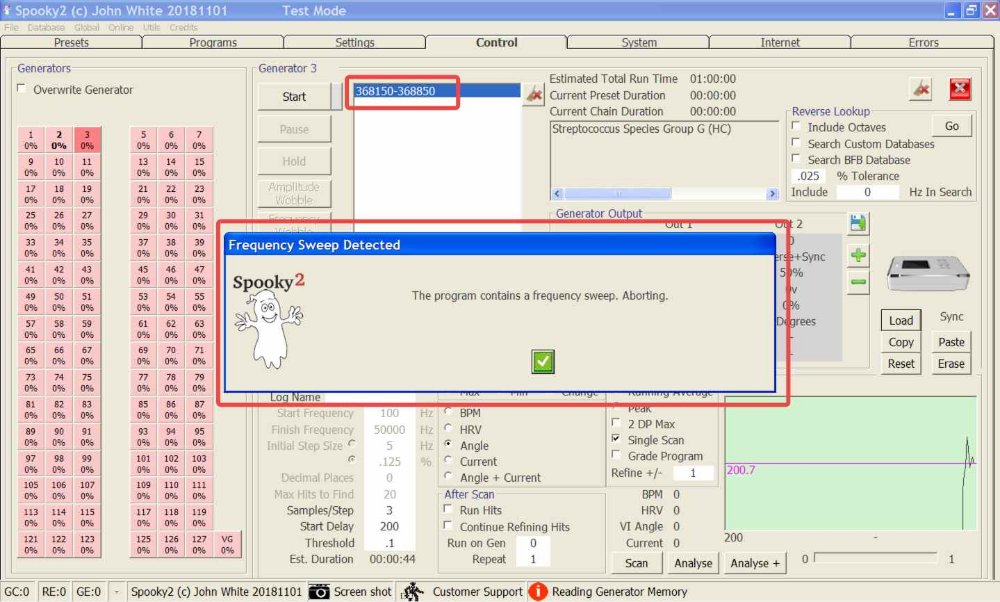Screen dimensions: 1000x602
Task: Click the Paste button
Action: [951, 342]
